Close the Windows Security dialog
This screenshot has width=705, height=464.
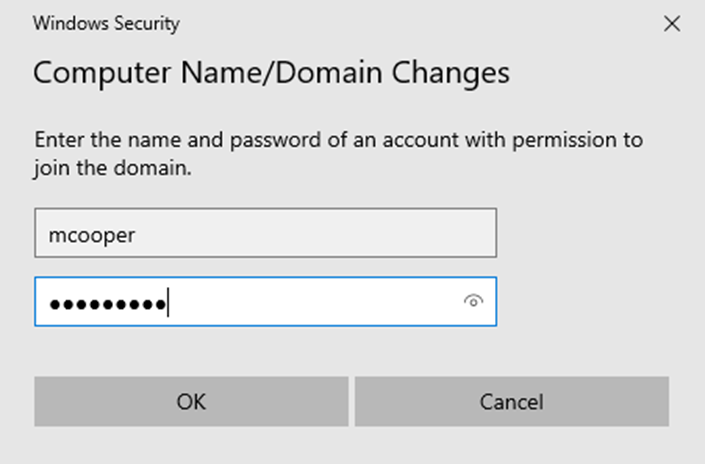pos(672,23)
